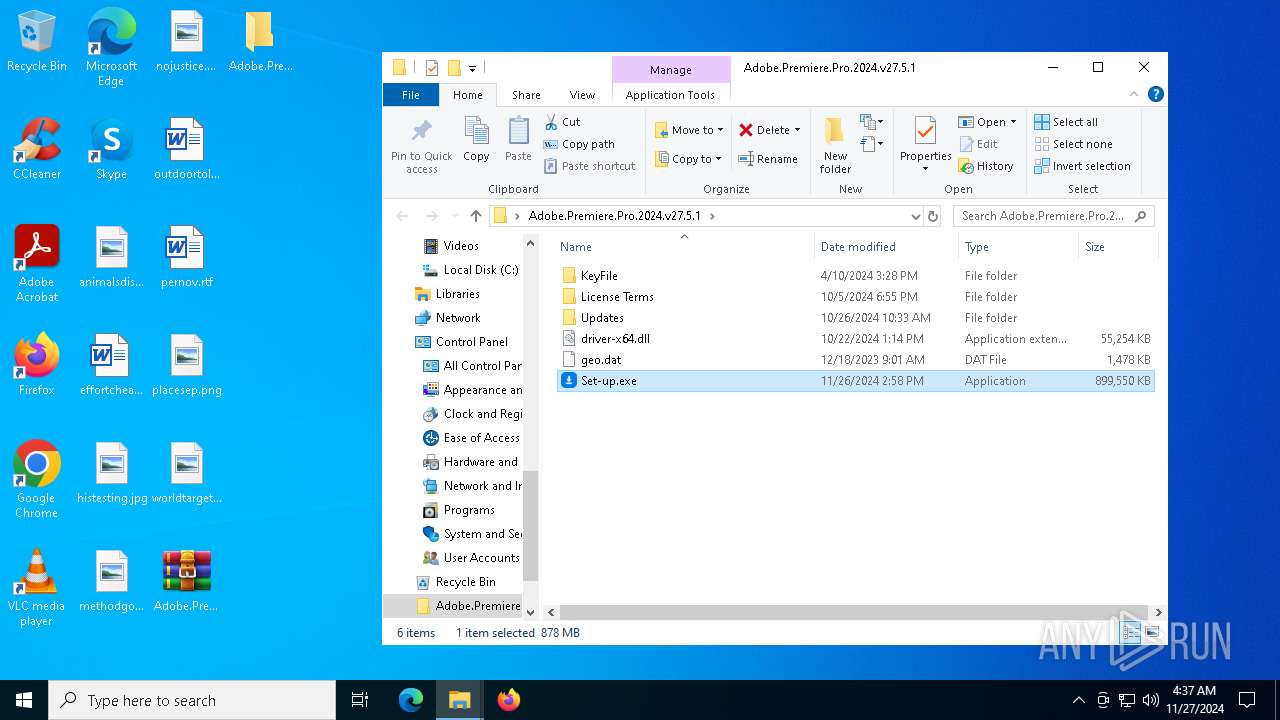The height and width of the screenshot is (720, 1280).
Task: Open Adobe Acrobat desktop icon
Action: (x=37, y=264)
